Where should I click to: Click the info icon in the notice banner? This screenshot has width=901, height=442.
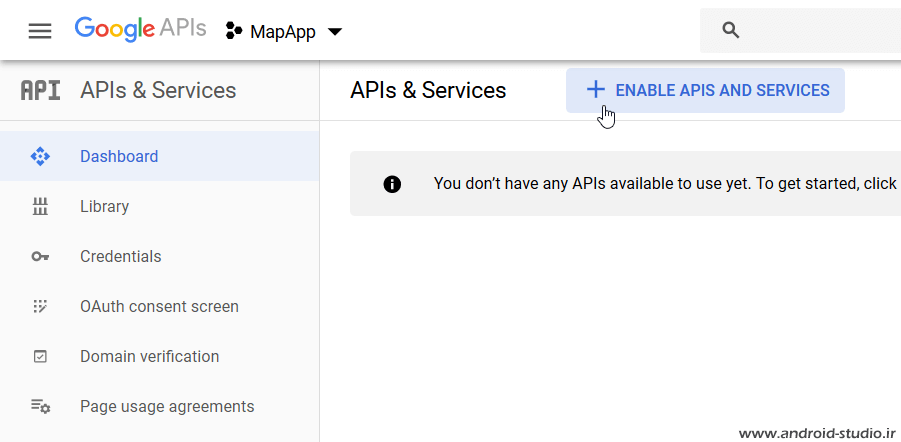[392, 184]
